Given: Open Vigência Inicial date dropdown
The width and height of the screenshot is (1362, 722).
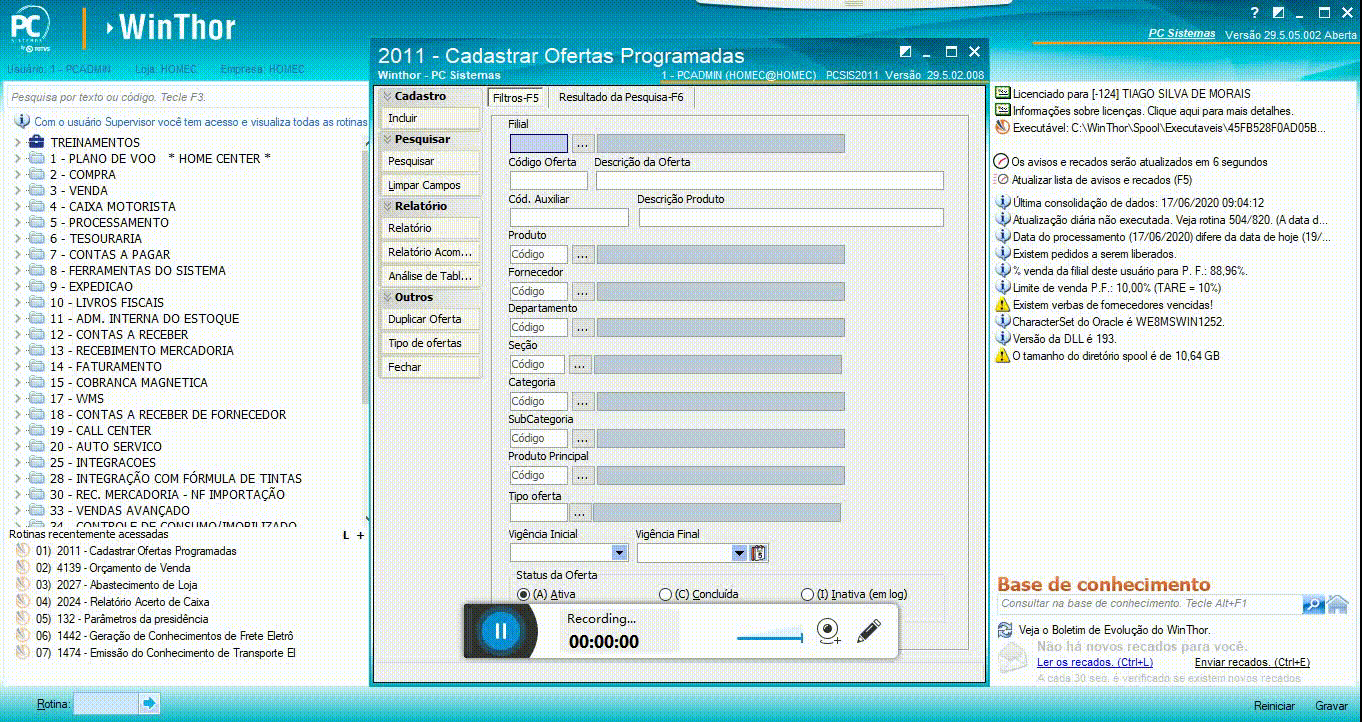Looking at the screenshot, I should [x=619, y=553].
